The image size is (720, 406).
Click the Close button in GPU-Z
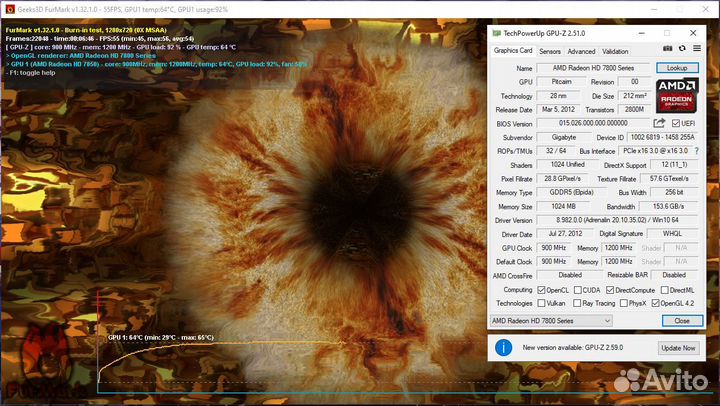tap(682, 321)
